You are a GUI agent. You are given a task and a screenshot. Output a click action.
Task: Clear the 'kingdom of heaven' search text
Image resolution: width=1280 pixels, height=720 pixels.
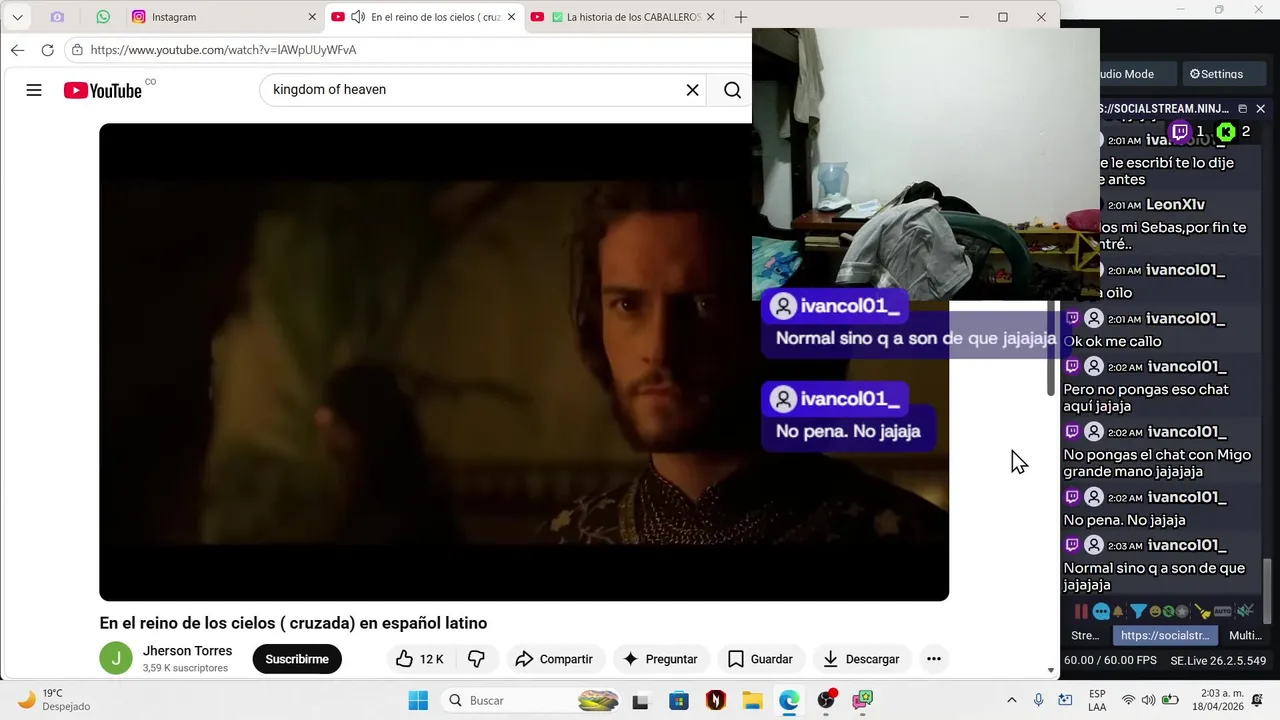coord(692,90)
